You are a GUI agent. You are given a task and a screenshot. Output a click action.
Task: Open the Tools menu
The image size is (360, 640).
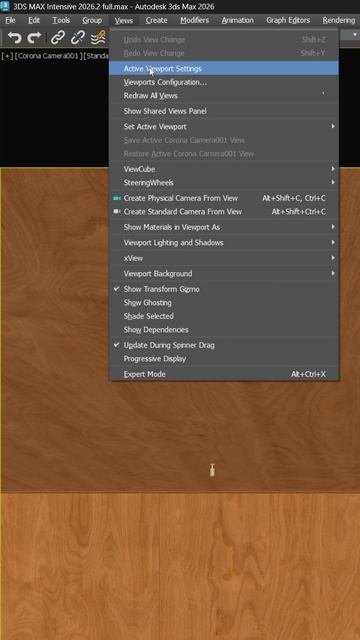[61, 20]
